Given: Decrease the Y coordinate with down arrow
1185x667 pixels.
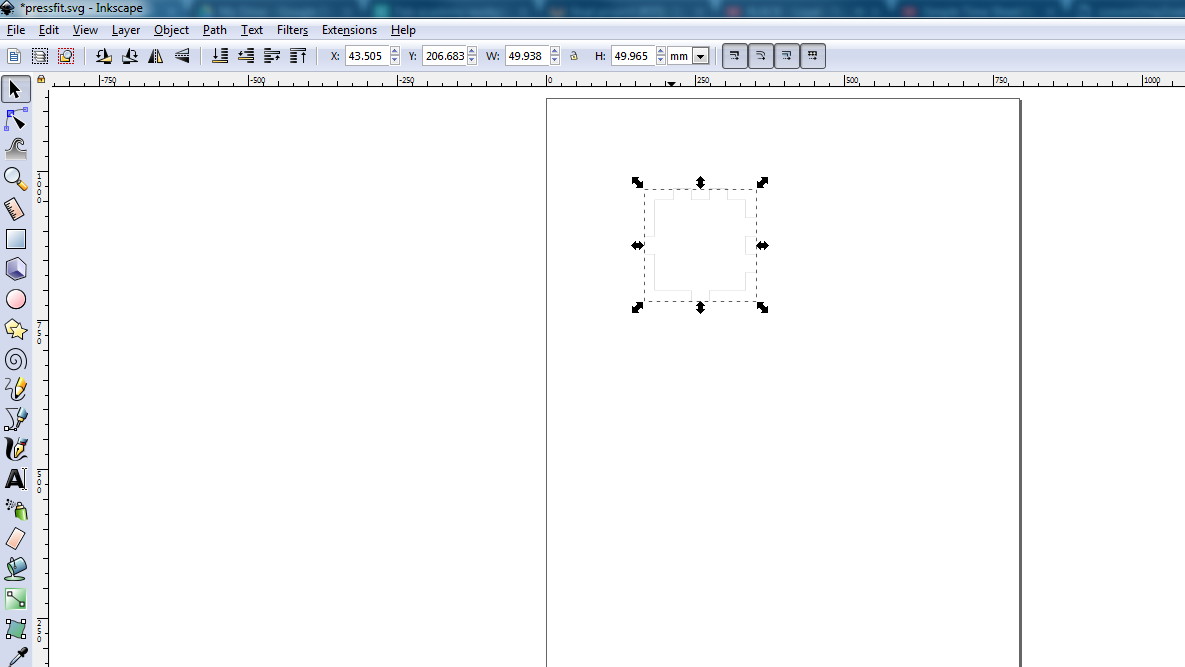Looking at the screenshot, I should (x=472, y=60).
